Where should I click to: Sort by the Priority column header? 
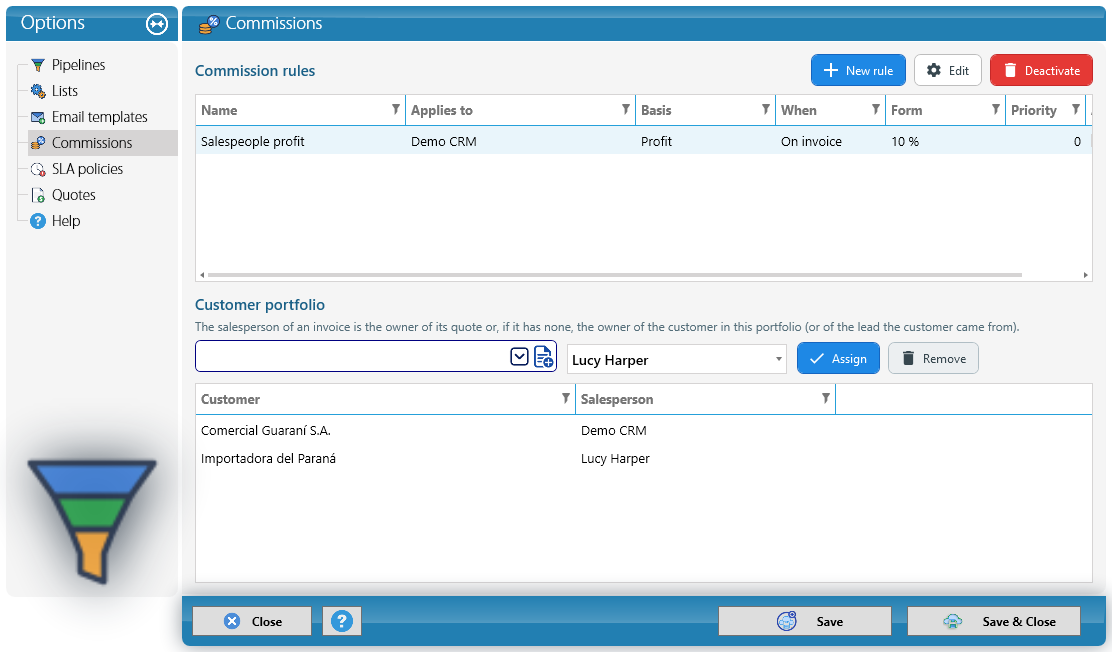click(1033, 110)
